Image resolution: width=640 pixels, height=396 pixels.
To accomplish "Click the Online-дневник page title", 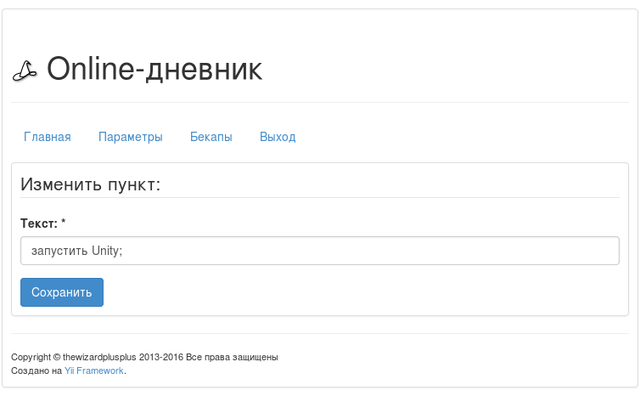I will pos(154,69).
